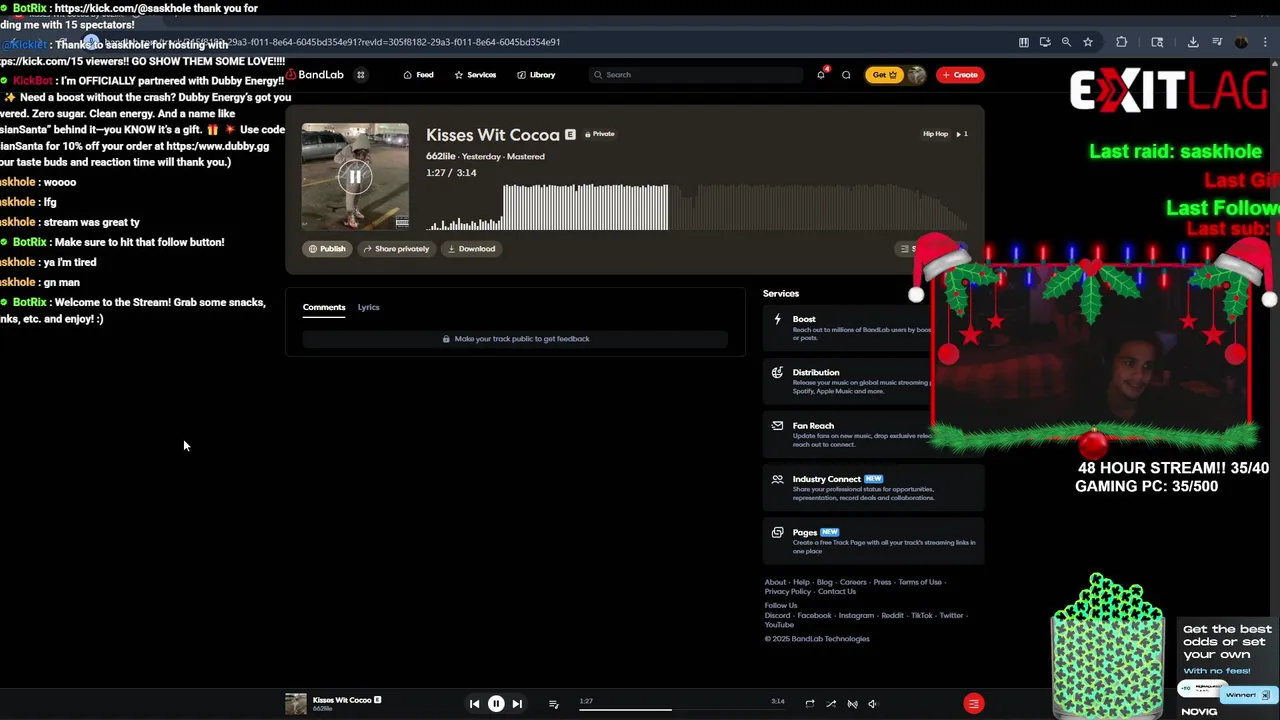Open the TikTok follow link
1280x720 pixels.
[921, 616]
